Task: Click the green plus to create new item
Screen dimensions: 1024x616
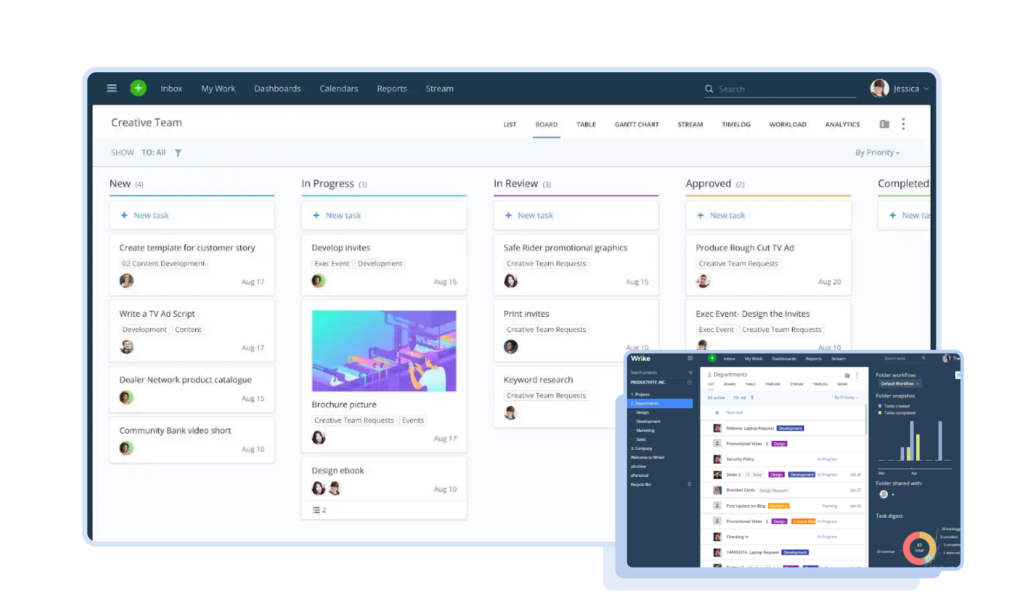Action: coord(136,88)
